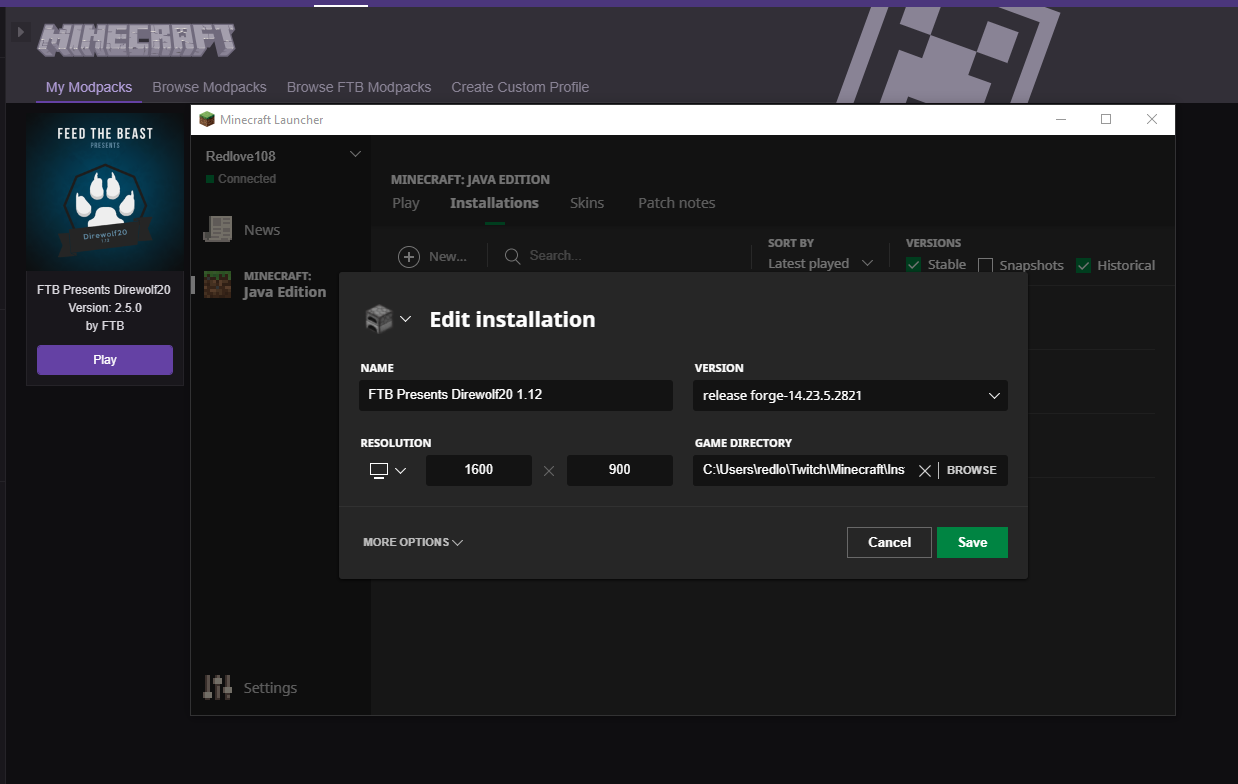Switch to the Skins tab
Image resolution: width=1238 pixels, height=784 pixels.
[587, 203]
